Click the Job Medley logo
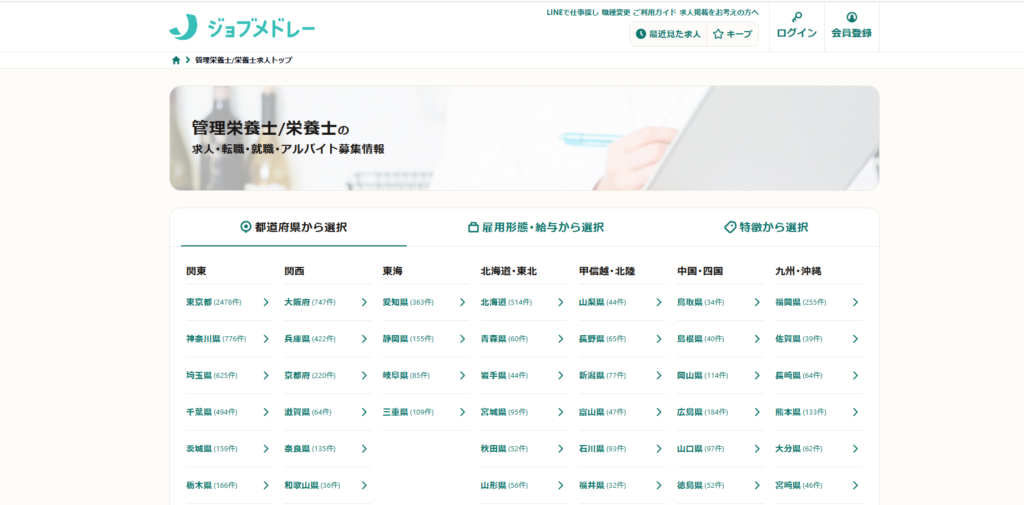Screen dimensions: 1024x505 (242, 27)
